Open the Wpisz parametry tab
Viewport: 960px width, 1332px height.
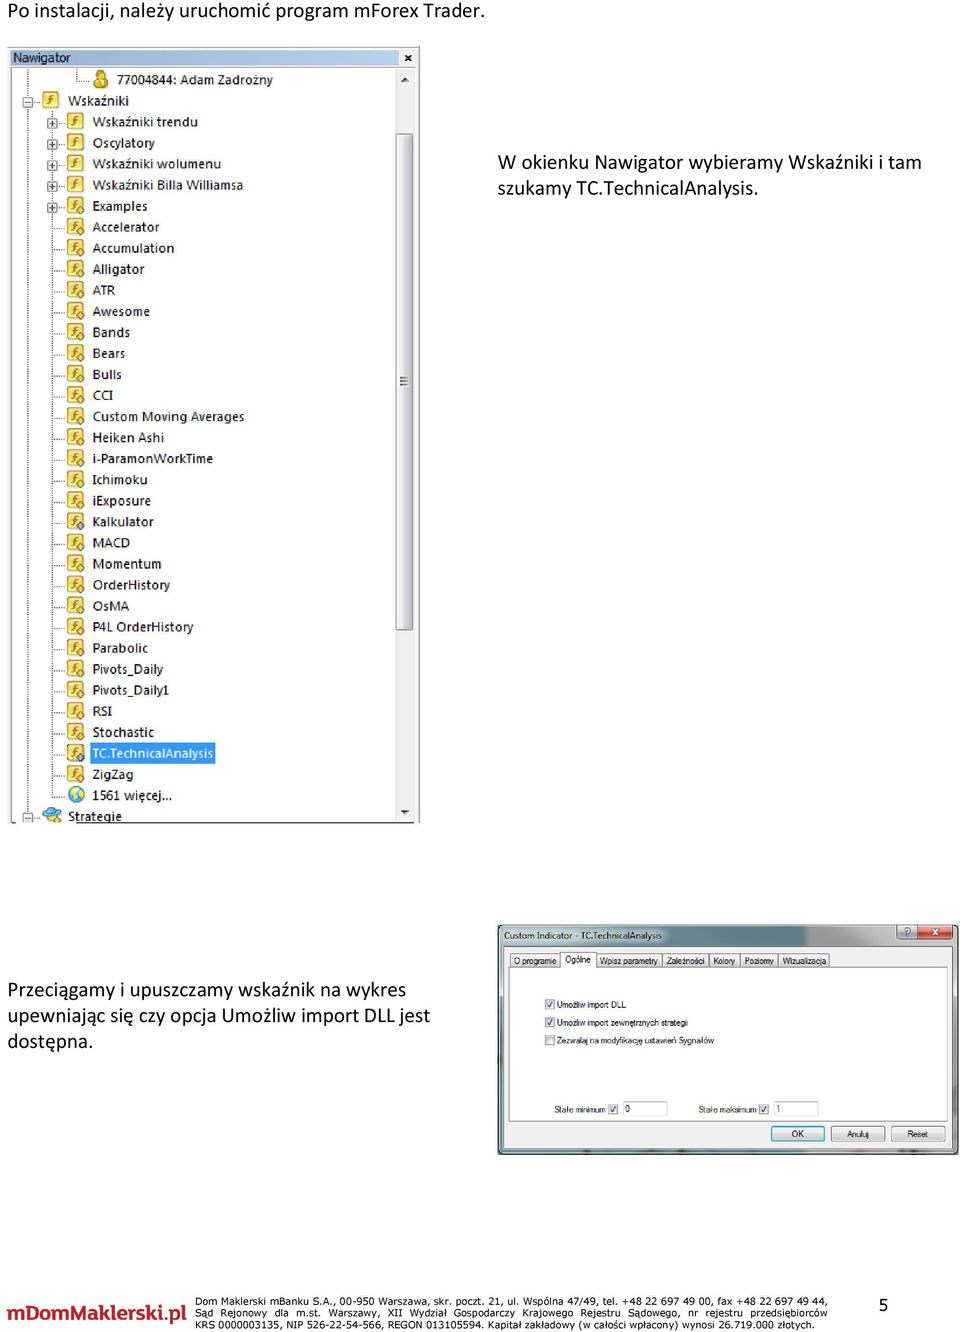click(629, 961)
